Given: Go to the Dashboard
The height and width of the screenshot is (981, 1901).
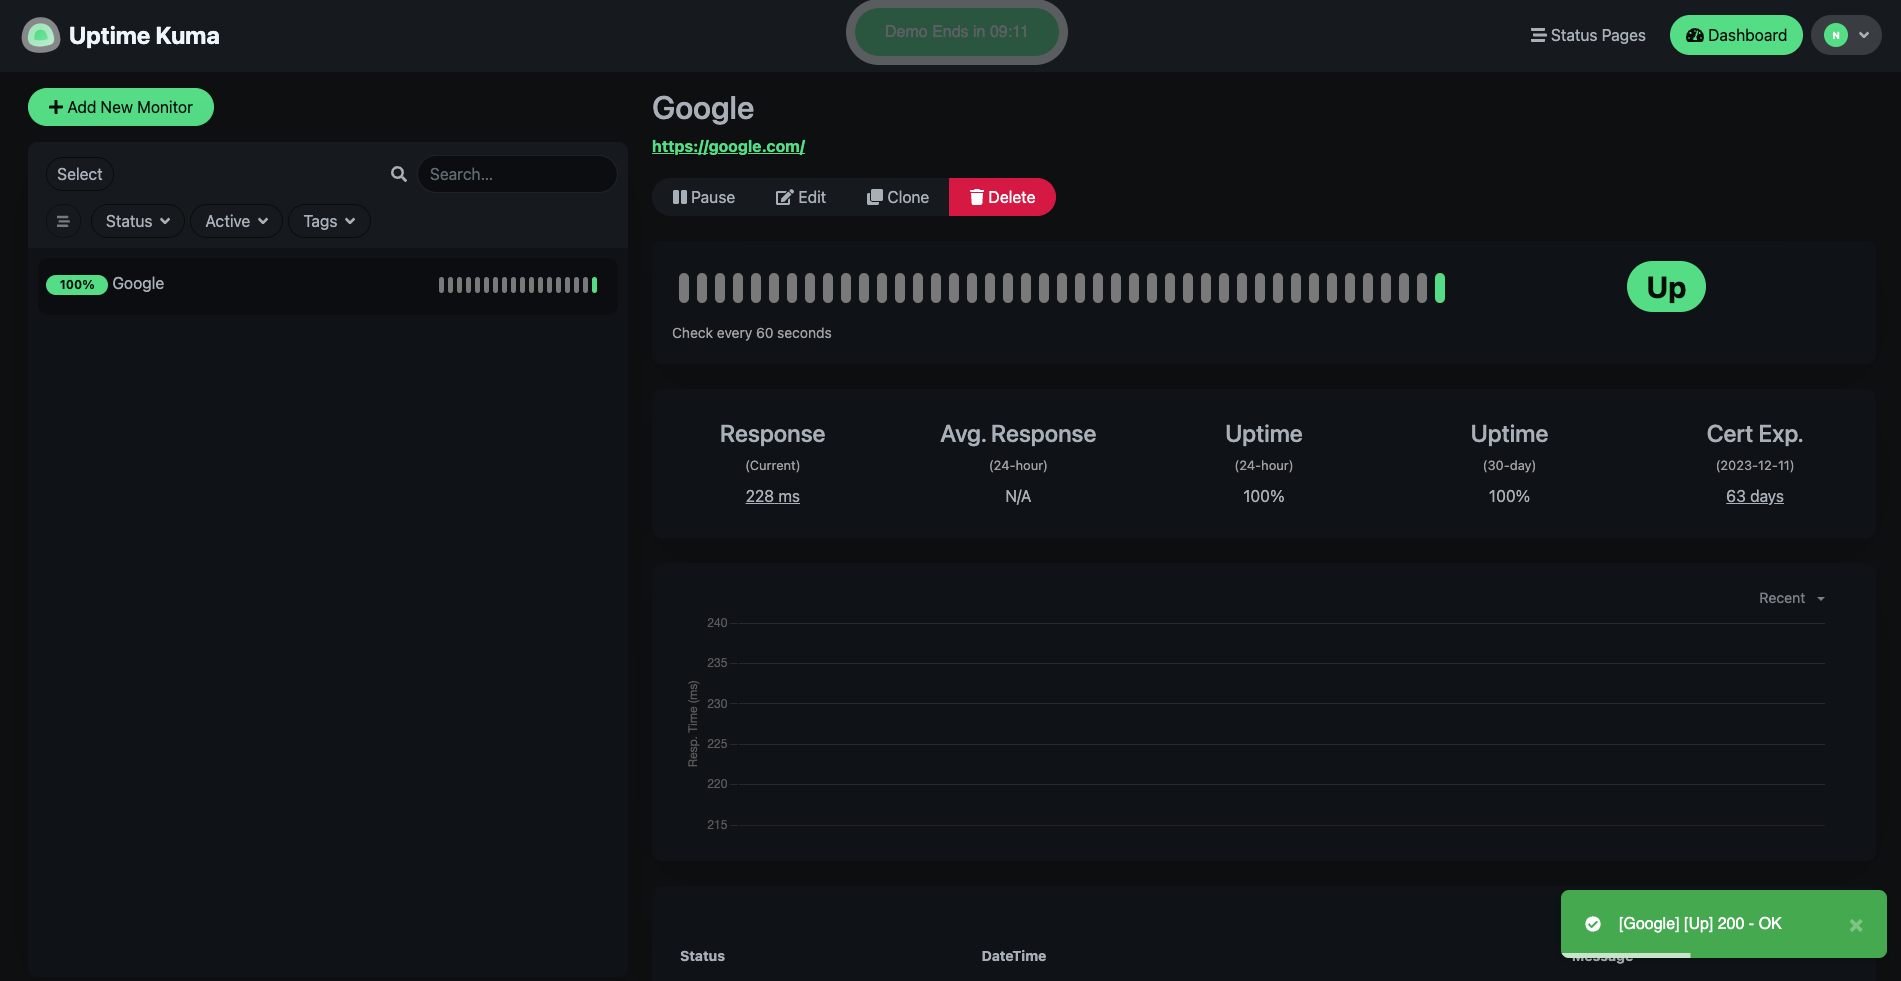Looking at the screenshot, I should [1736, 35].
